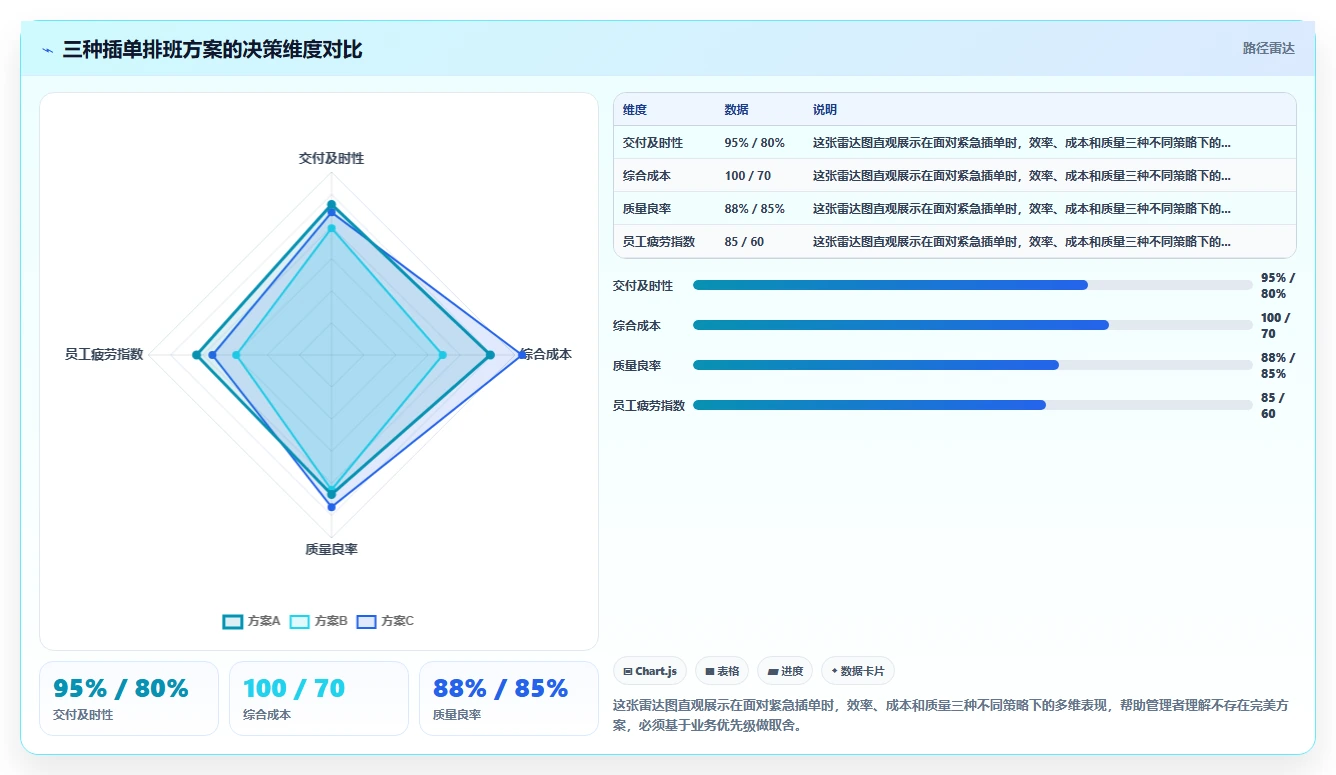The image size is (1336, 775).
Task: Click the Chart.js tag
Action: click(650, 671)
